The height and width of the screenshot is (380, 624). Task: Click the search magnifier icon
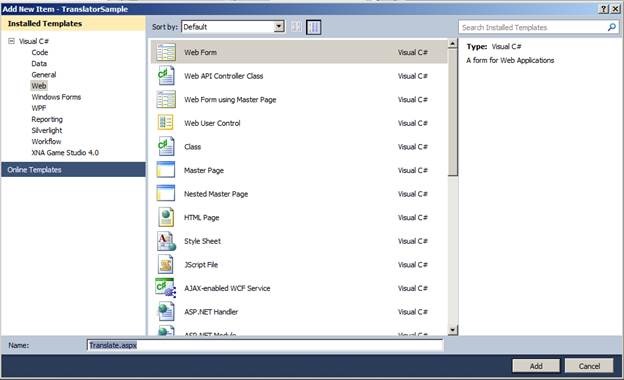click(x=612, y=27)
